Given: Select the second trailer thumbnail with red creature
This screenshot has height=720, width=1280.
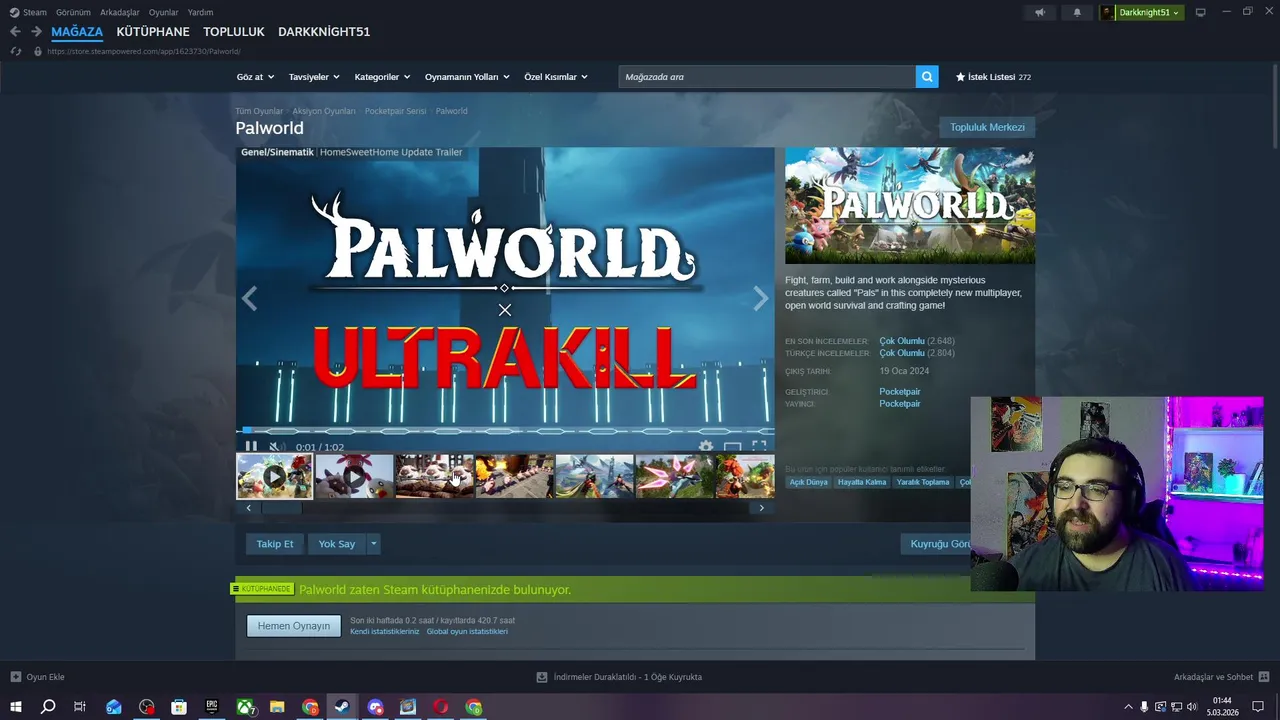Looking at the screenshot, I should (x=354, y=476).
